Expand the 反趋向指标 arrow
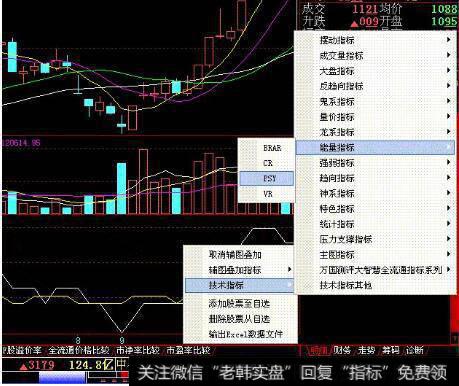This screenshot has width=459, height=386. click(449, 86)
